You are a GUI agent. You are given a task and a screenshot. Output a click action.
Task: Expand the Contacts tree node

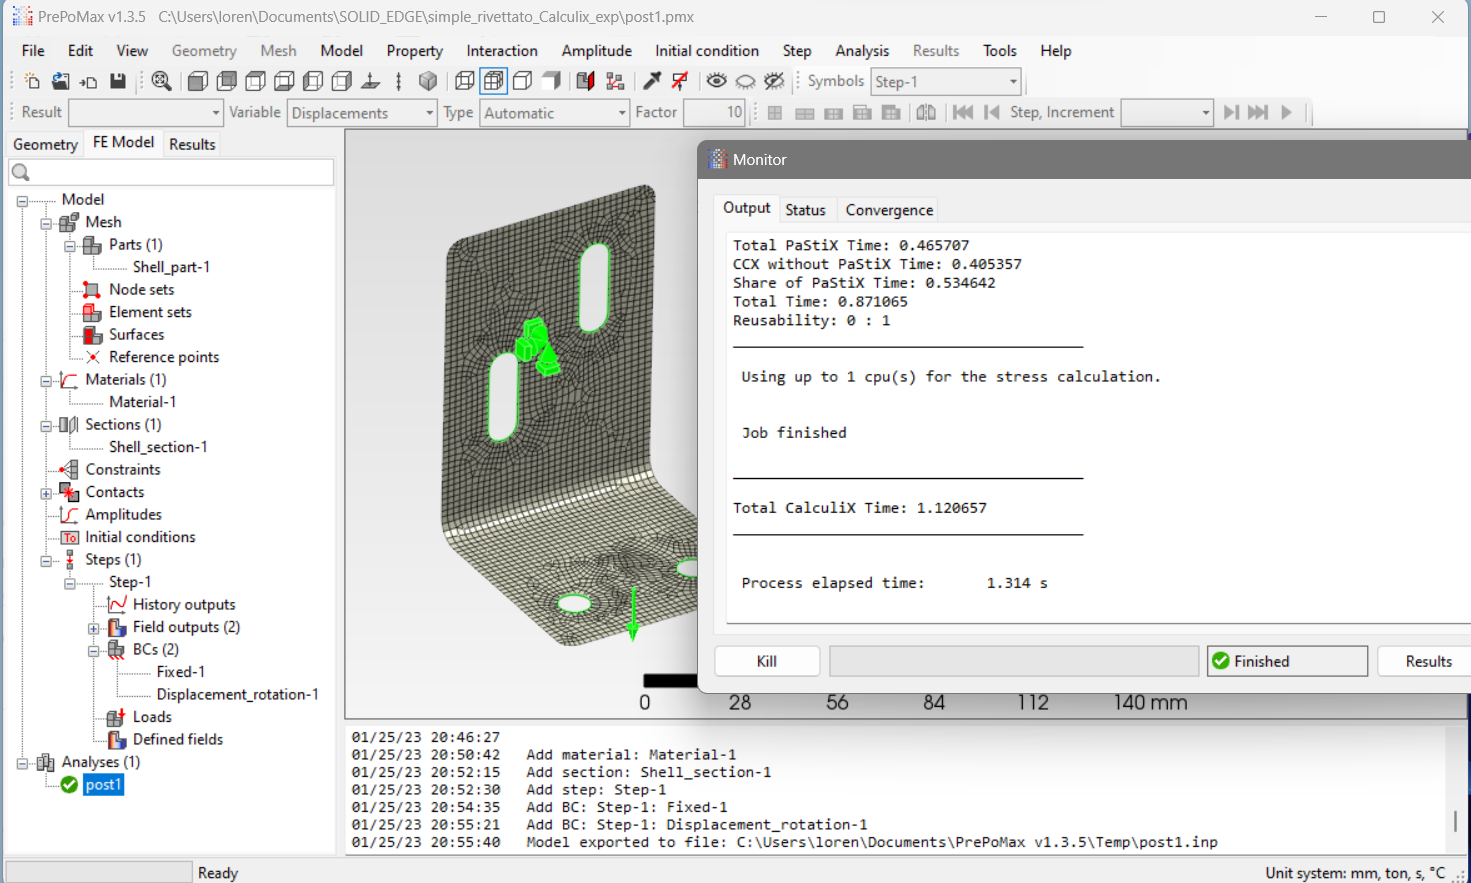click(46, 493)
